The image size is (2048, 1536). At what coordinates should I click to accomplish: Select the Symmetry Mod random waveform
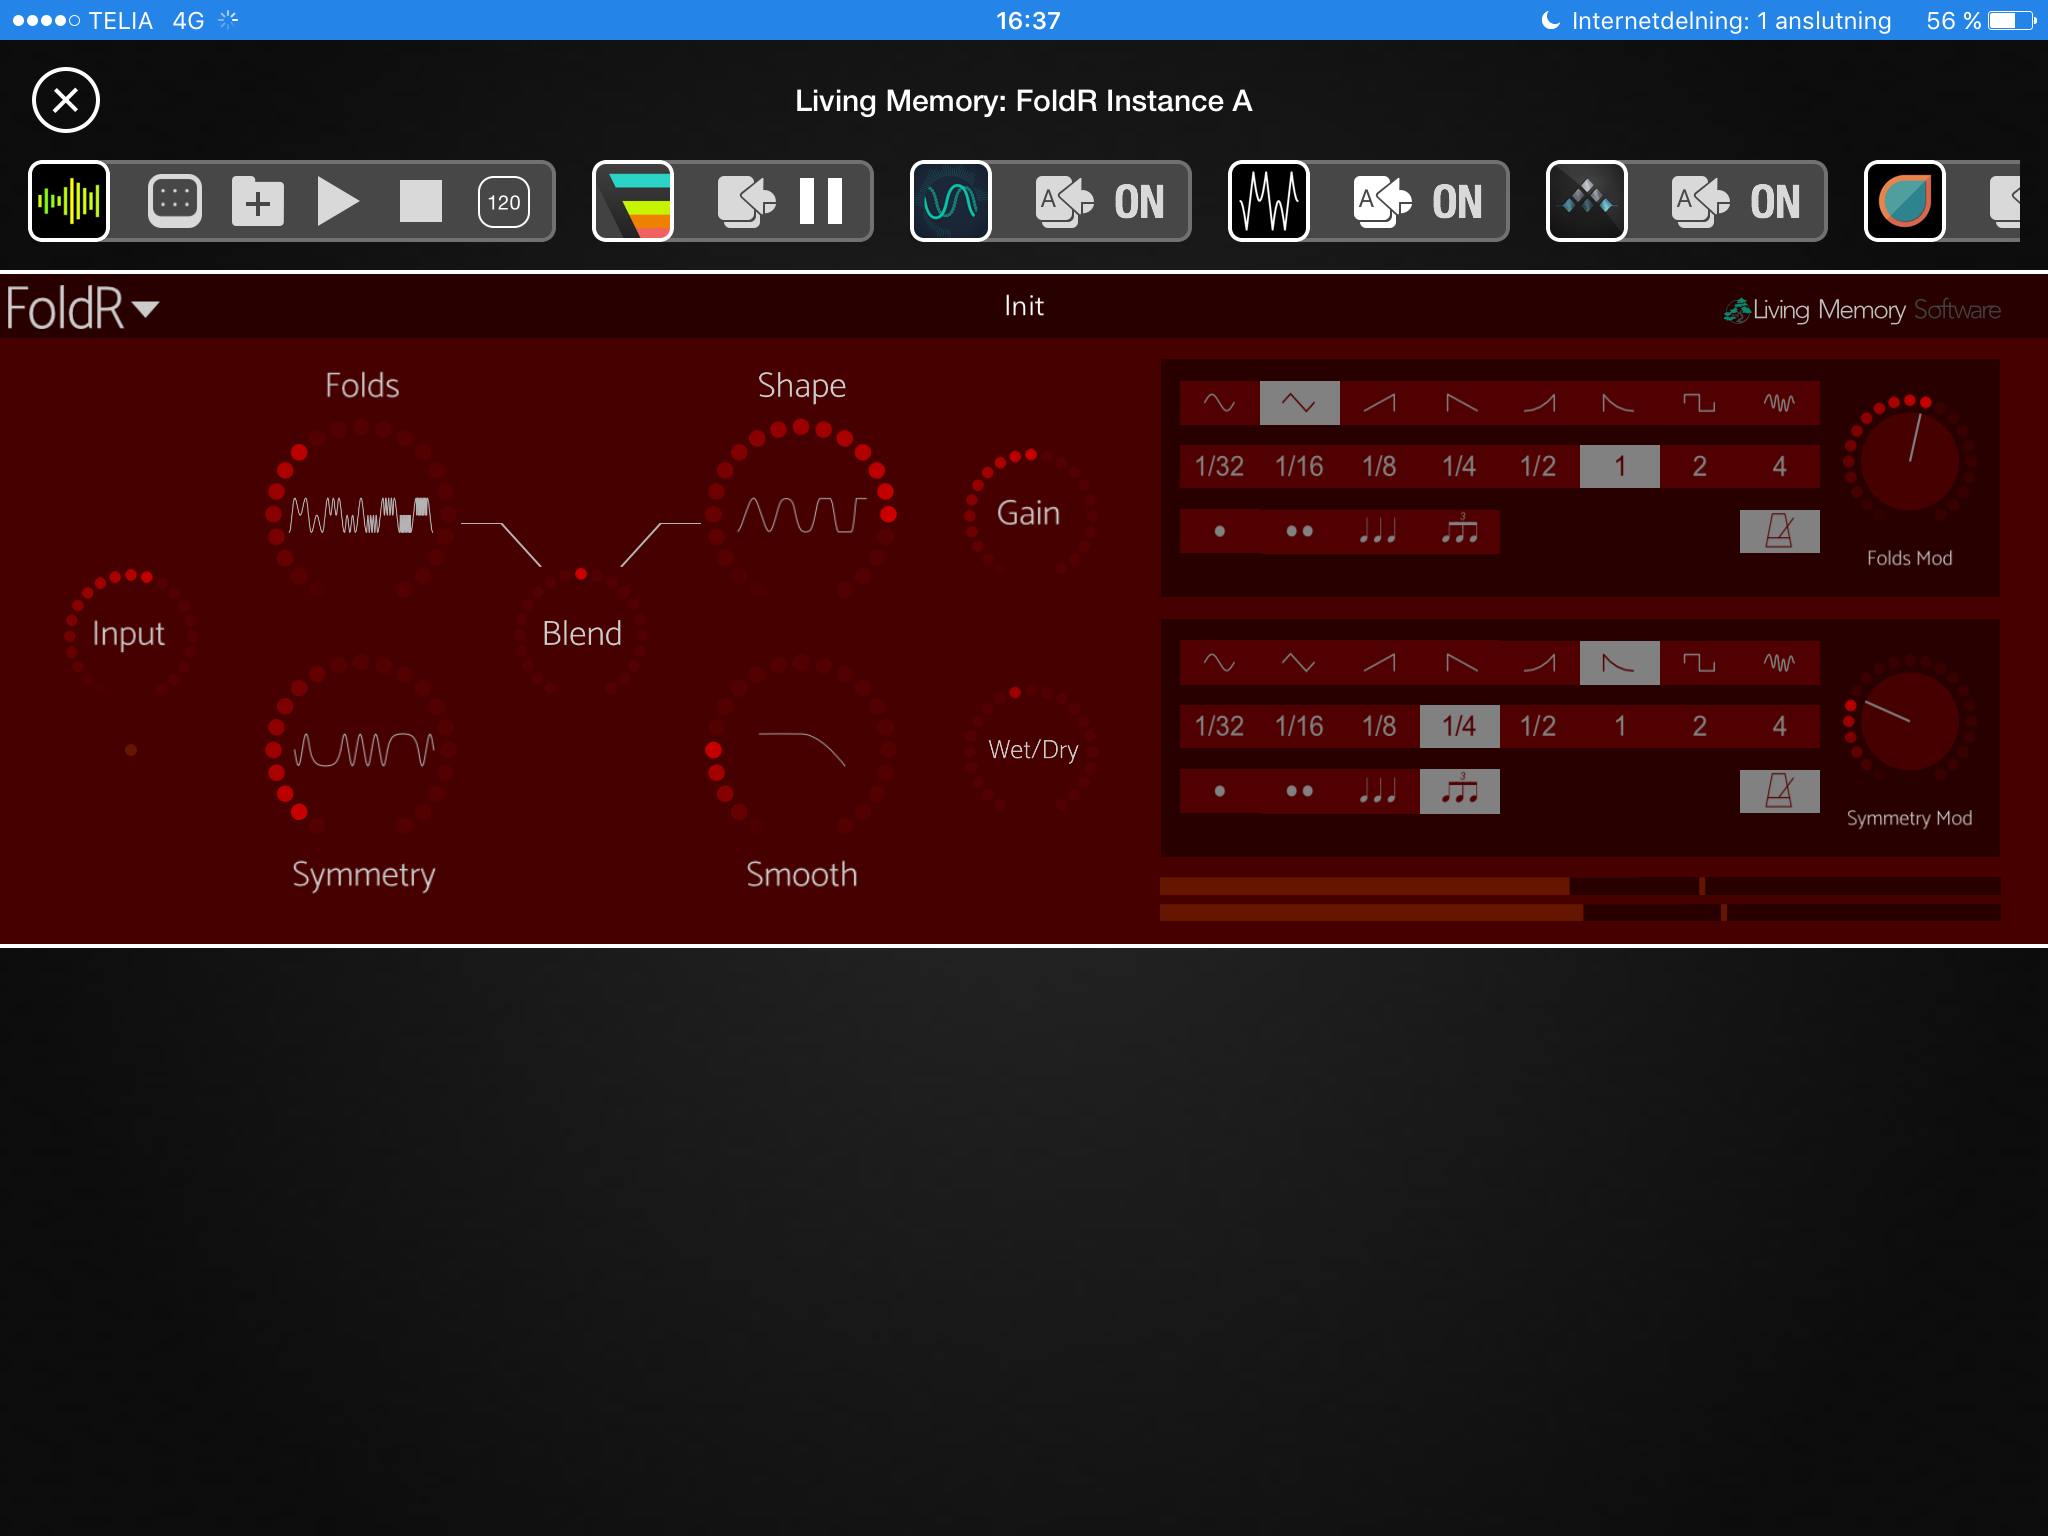pyautogui.click(x=1780, y=663)
